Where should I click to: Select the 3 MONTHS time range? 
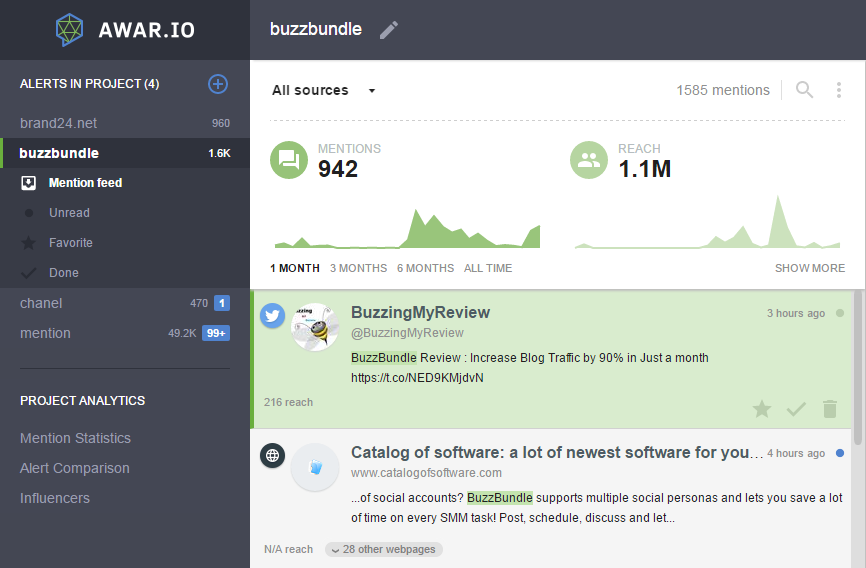point(358,268)
